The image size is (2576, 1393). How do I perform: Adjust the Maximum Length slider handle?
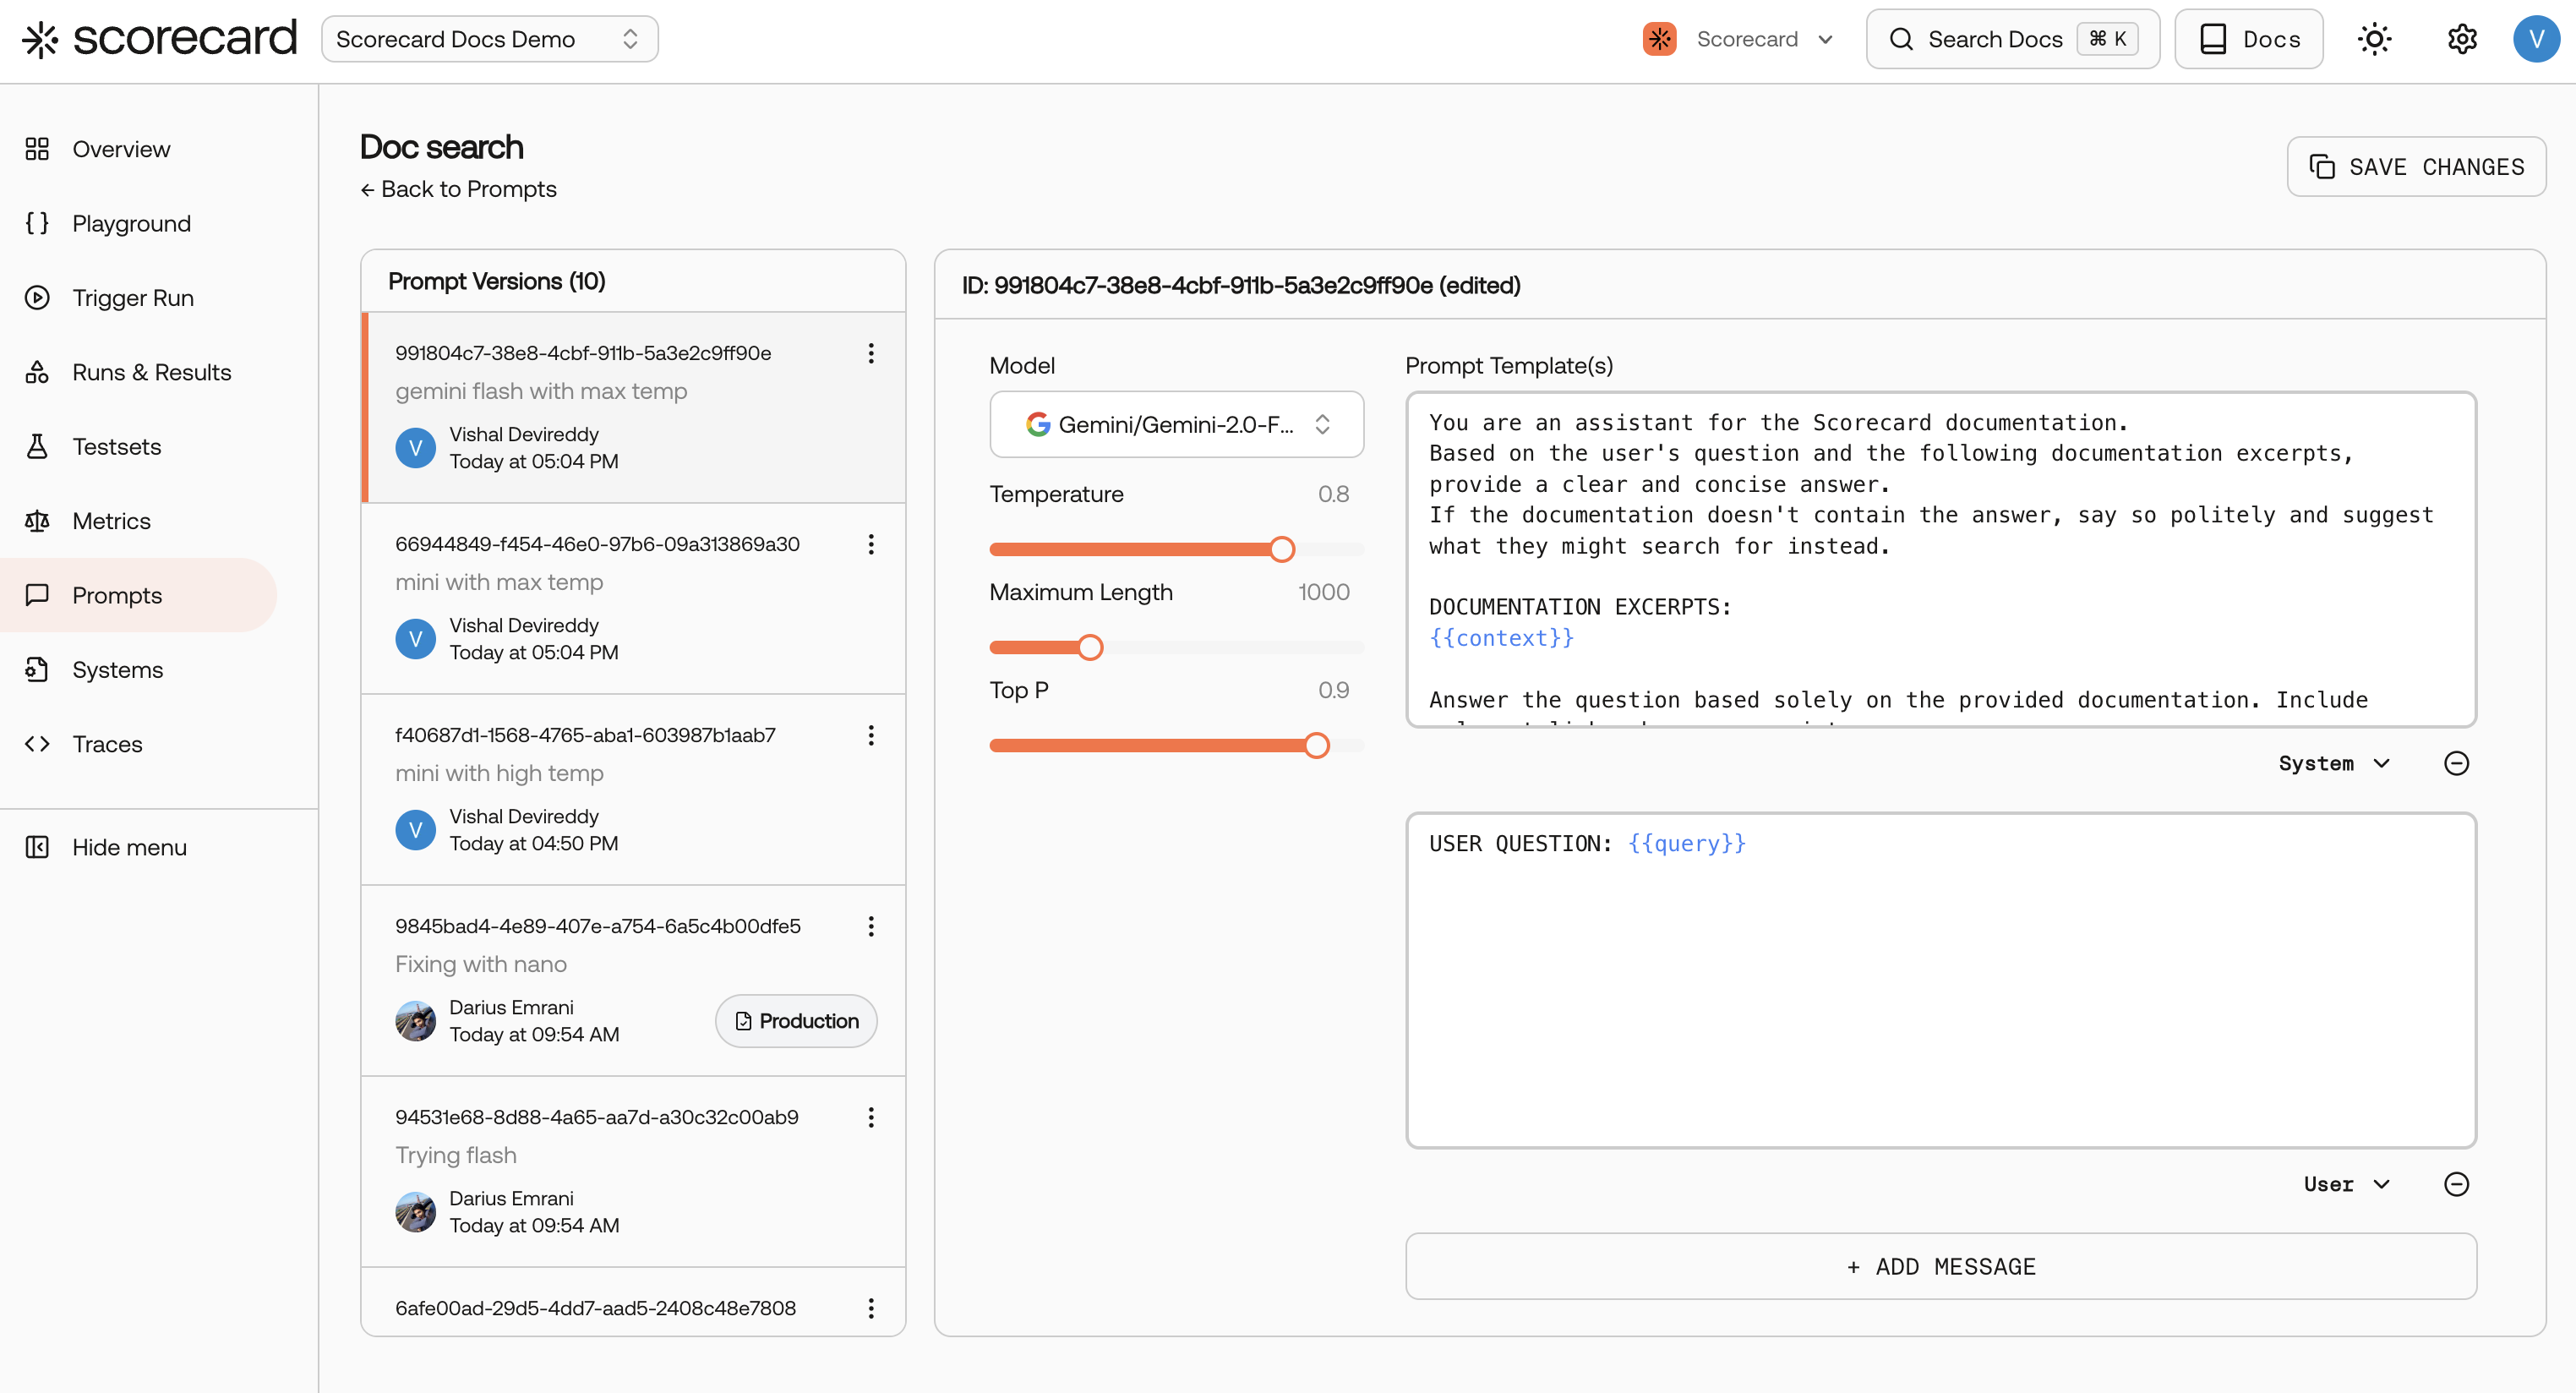pos(1090,647)
